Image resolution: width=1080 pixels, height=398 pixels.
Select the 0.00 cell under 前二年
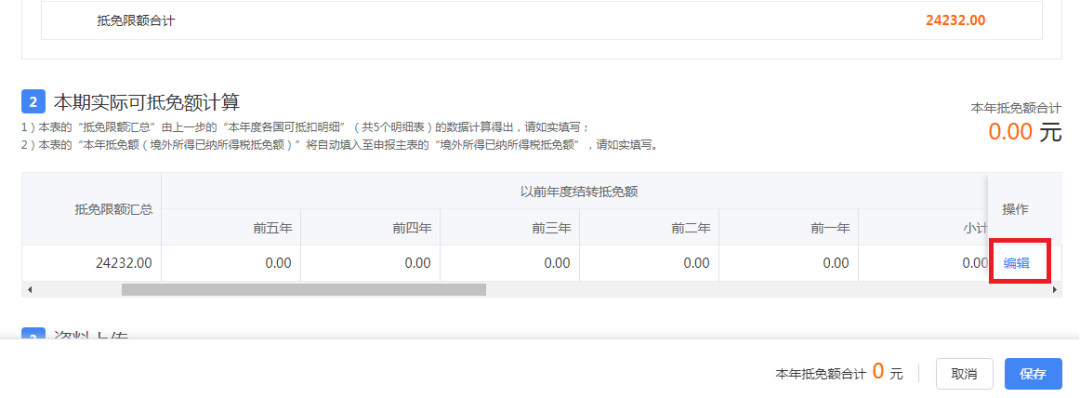coord(649,263)
